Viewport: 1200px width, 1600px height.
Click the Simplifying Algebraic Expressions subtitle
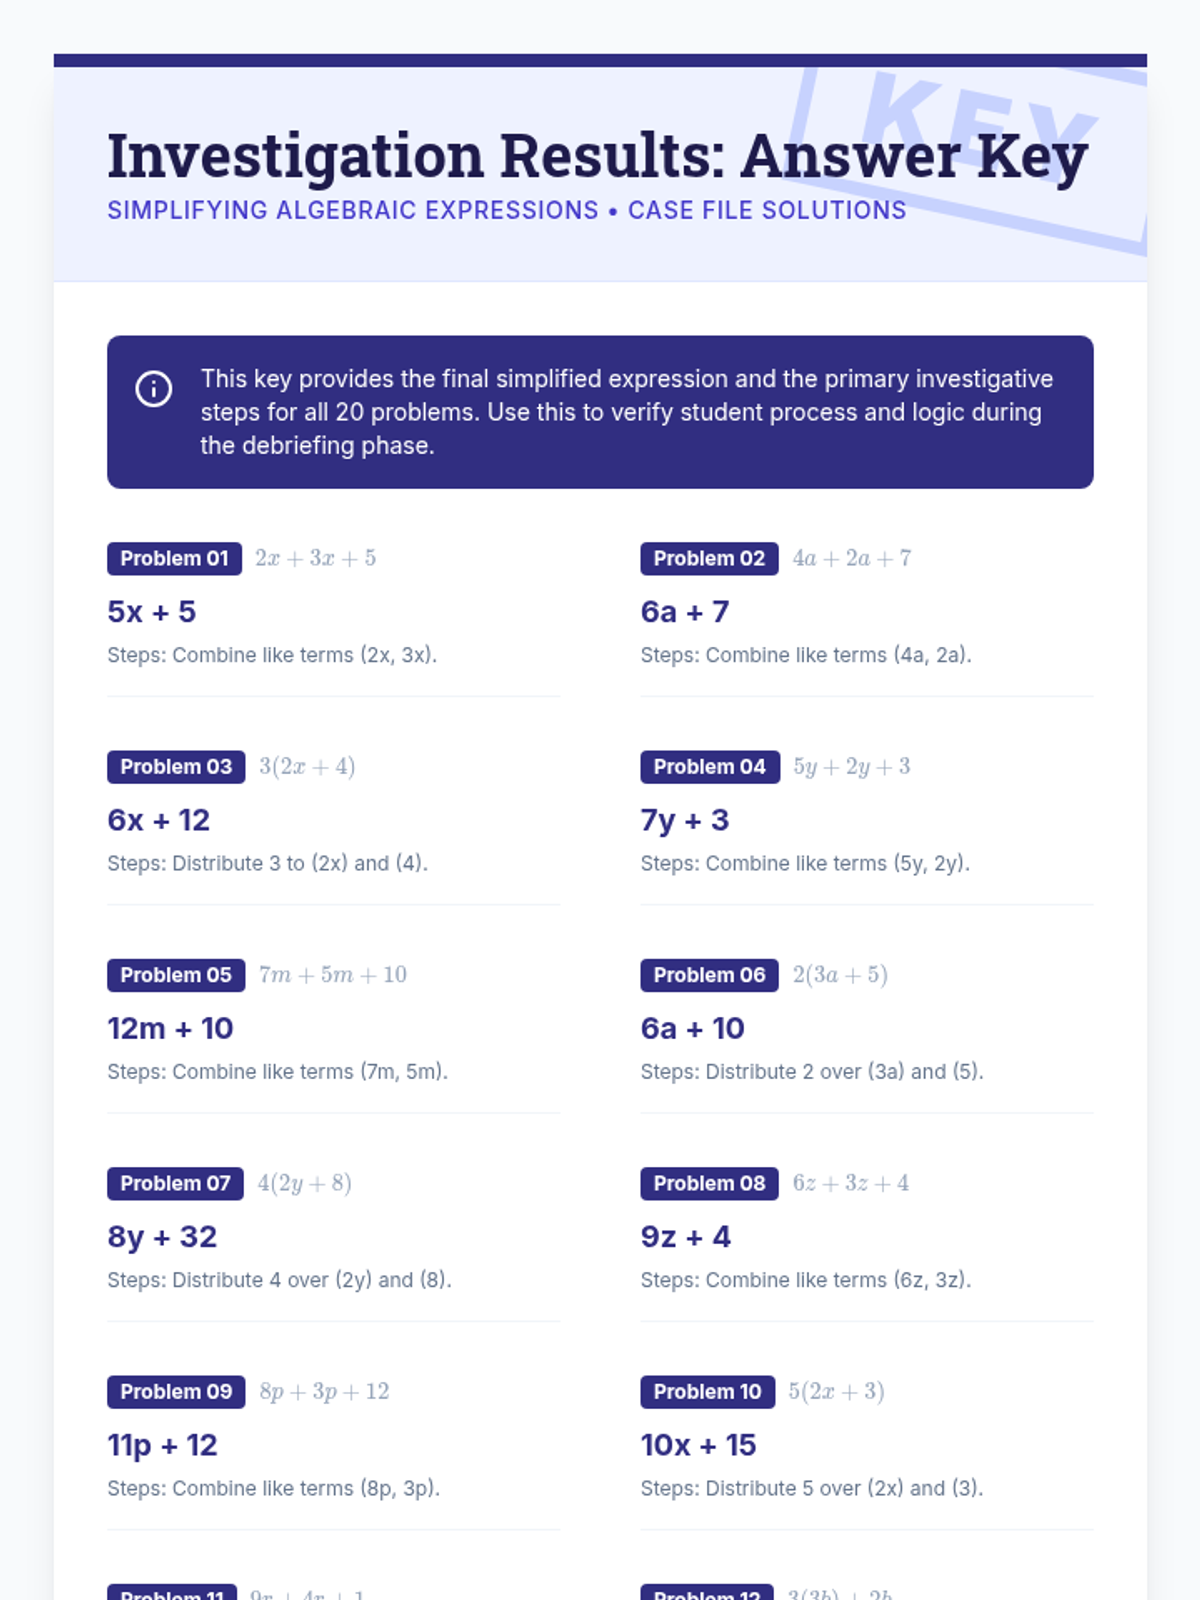click(506, 211)
